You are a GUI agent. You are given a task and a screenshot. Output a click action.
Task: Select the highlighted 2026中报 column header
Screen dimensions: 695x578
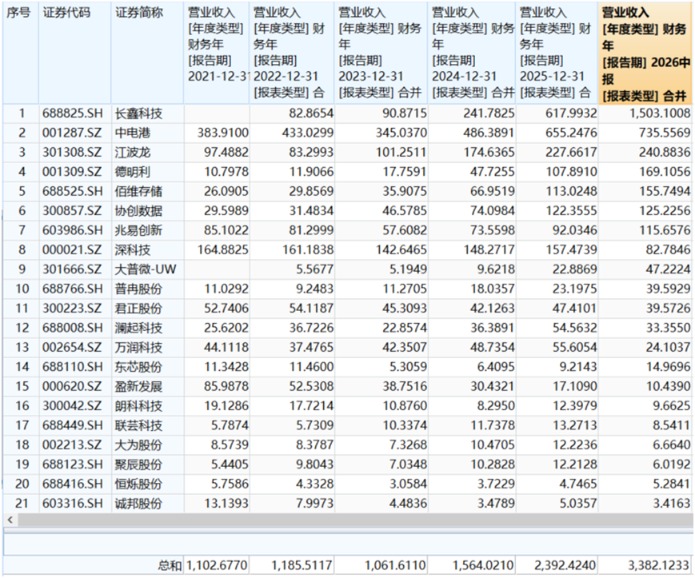coord(645,54)
